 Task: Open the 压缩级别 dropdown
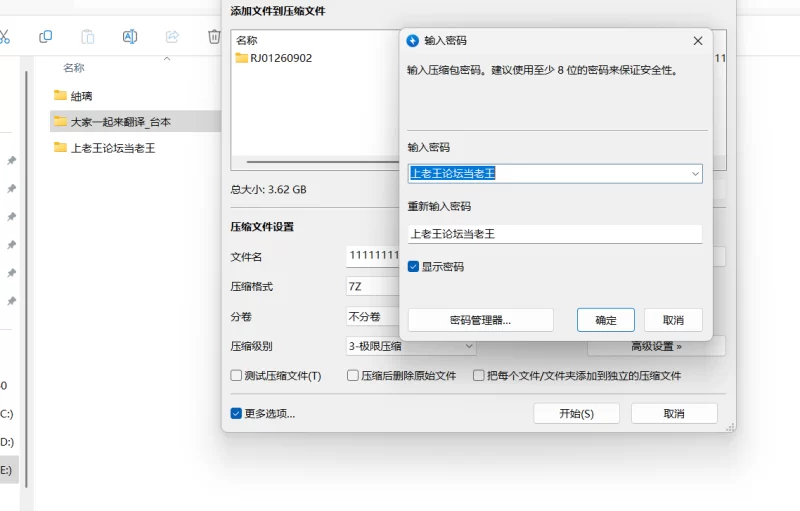(411, 346)
